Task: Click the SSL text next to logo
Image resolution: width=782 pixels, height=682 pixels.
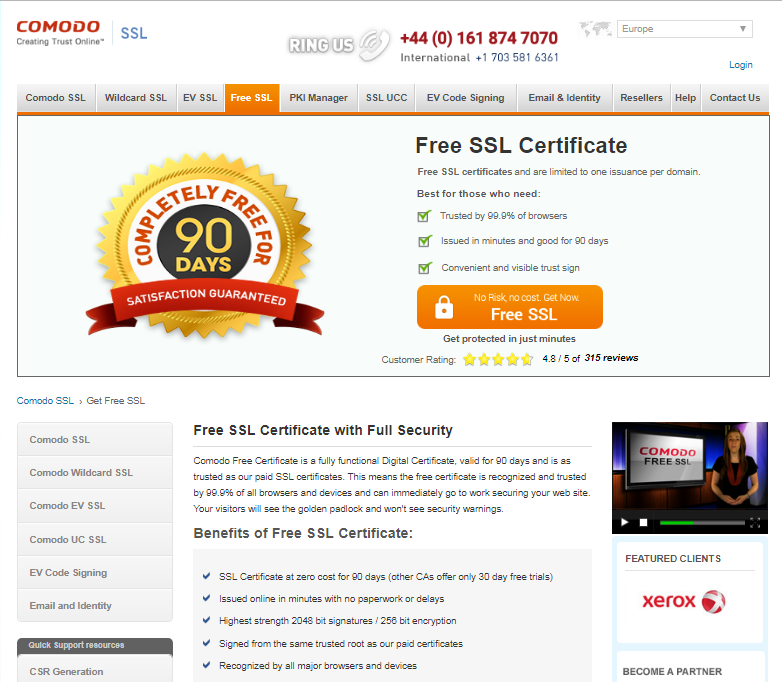Action: pyautogui.click(x=134, y=33)
